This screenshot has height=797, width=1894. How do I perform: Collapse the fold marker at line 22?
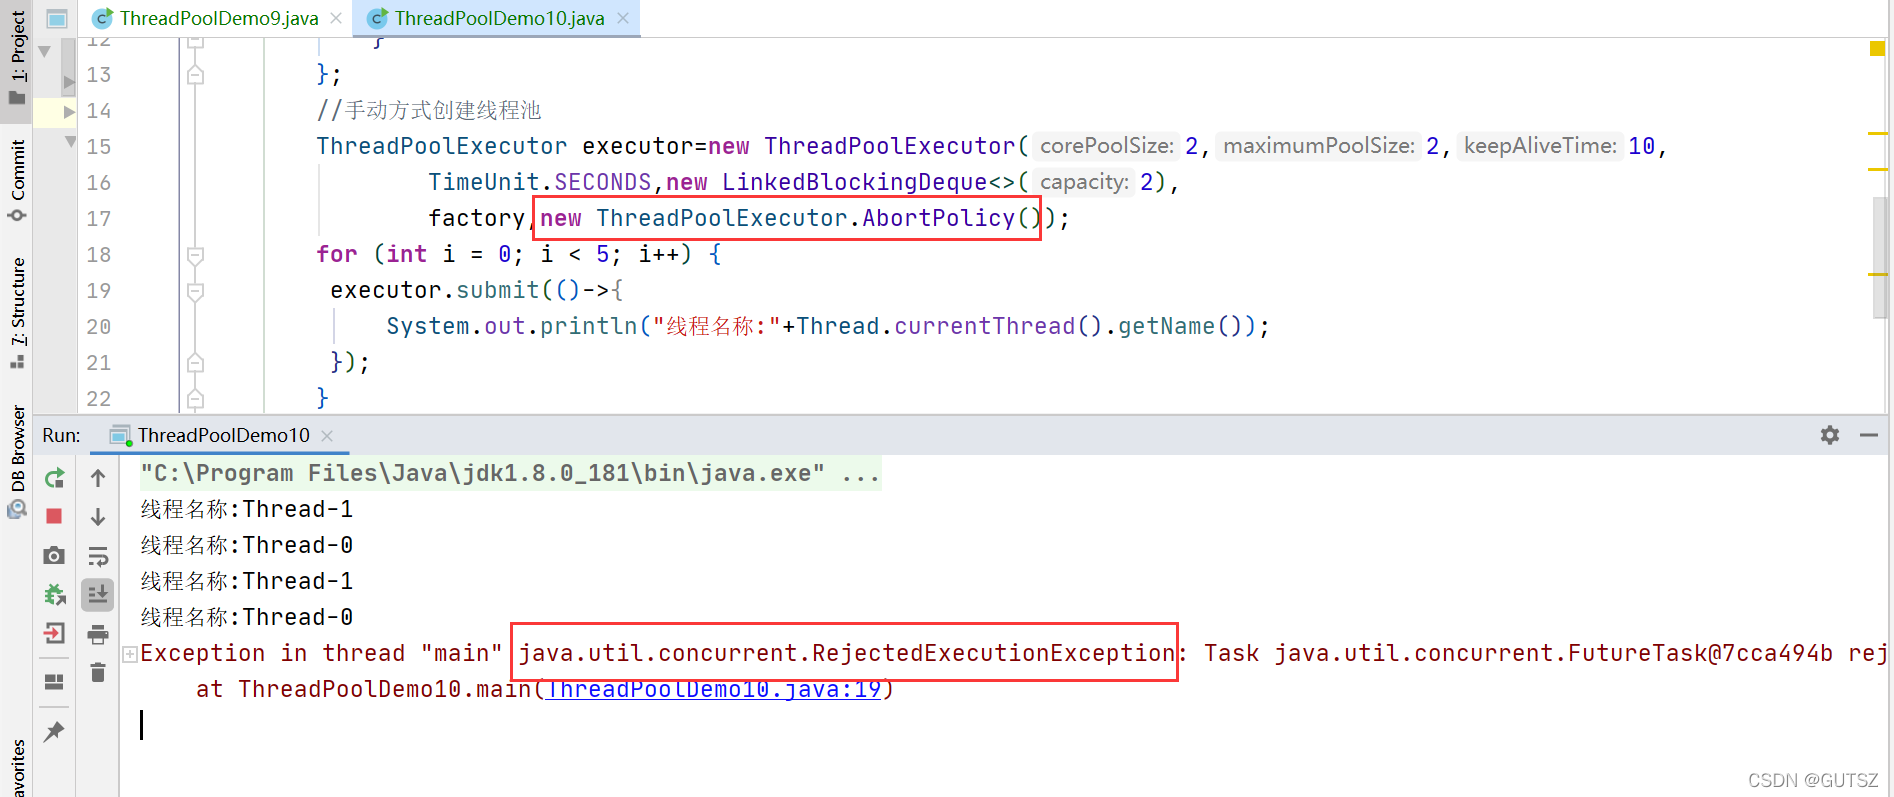tap(196, 399)
